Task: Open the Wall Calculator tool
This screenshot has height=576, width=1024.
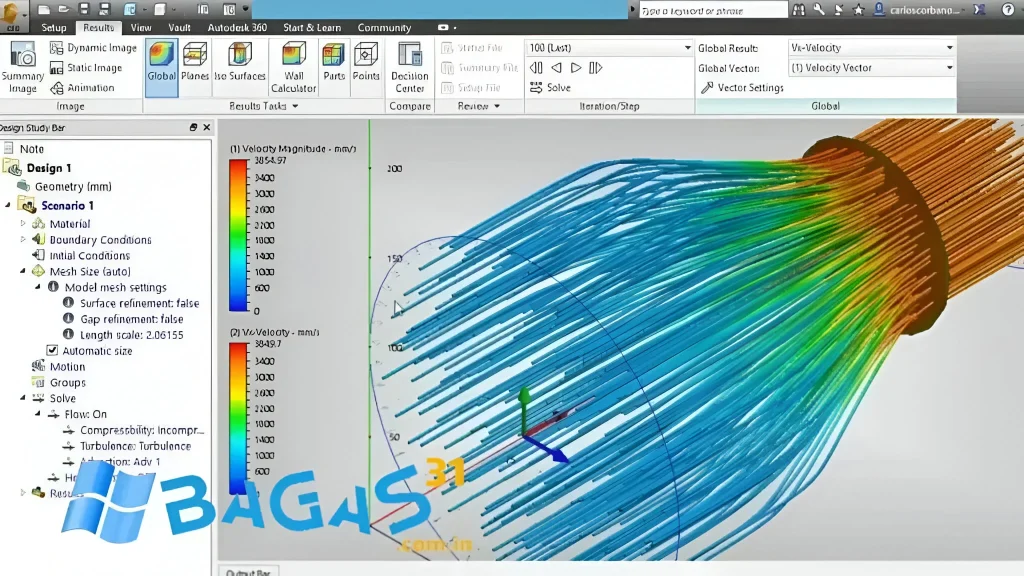Action: point(293,67)
